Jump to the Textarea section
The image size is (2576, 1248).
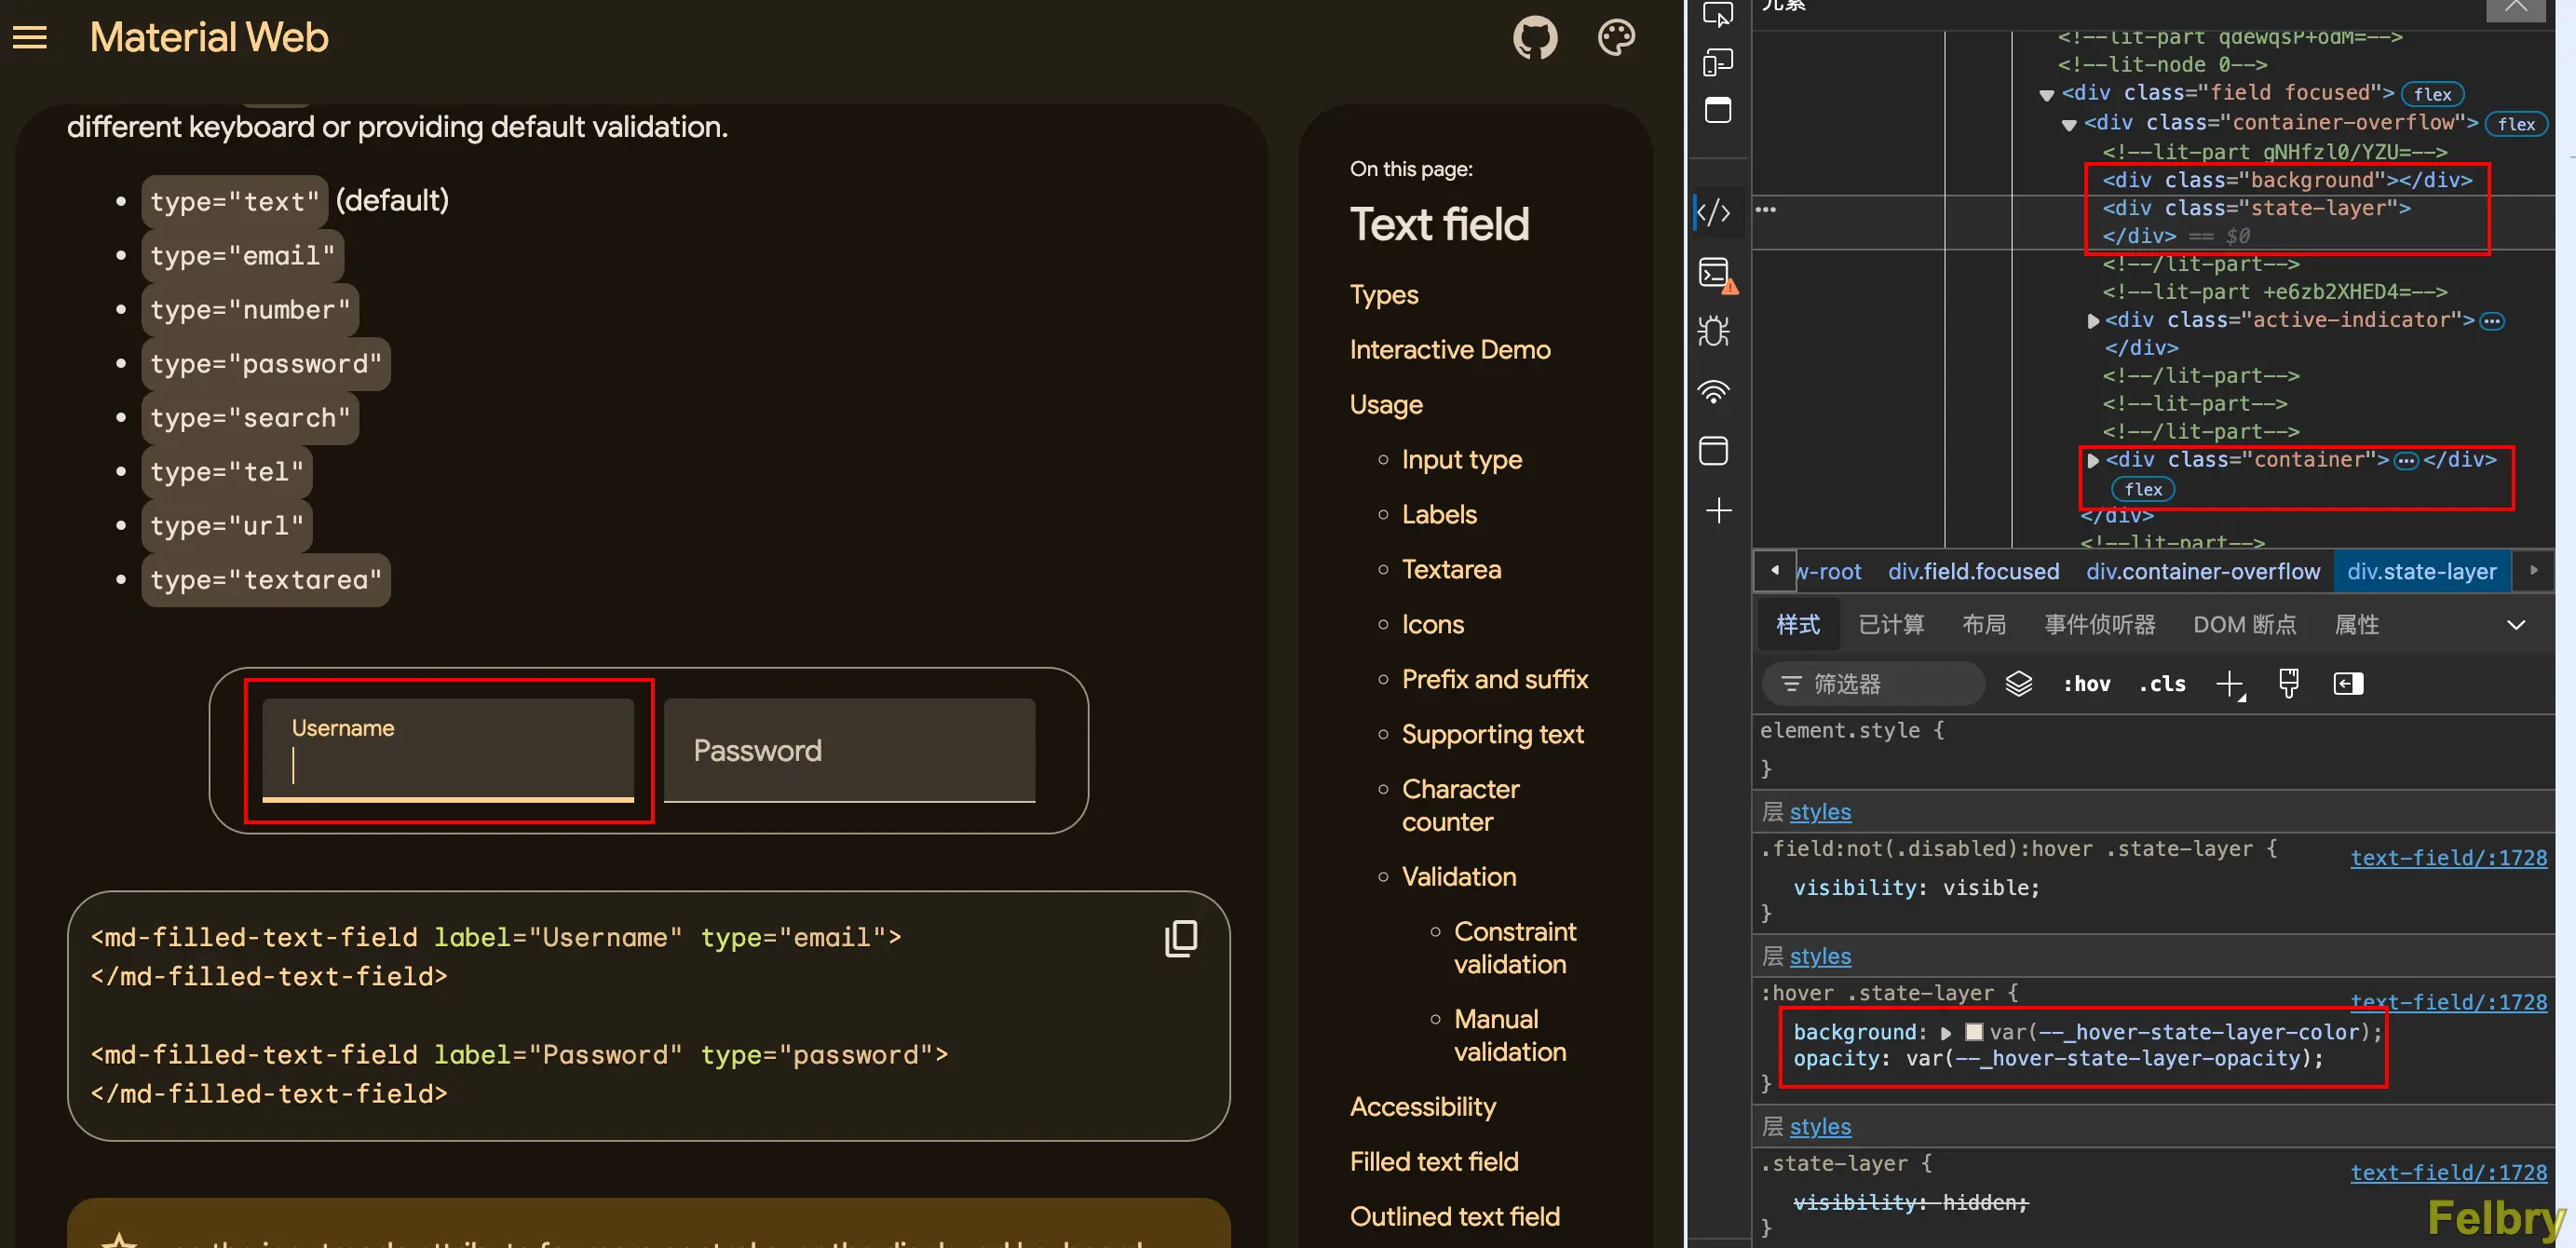(1451, 570)
